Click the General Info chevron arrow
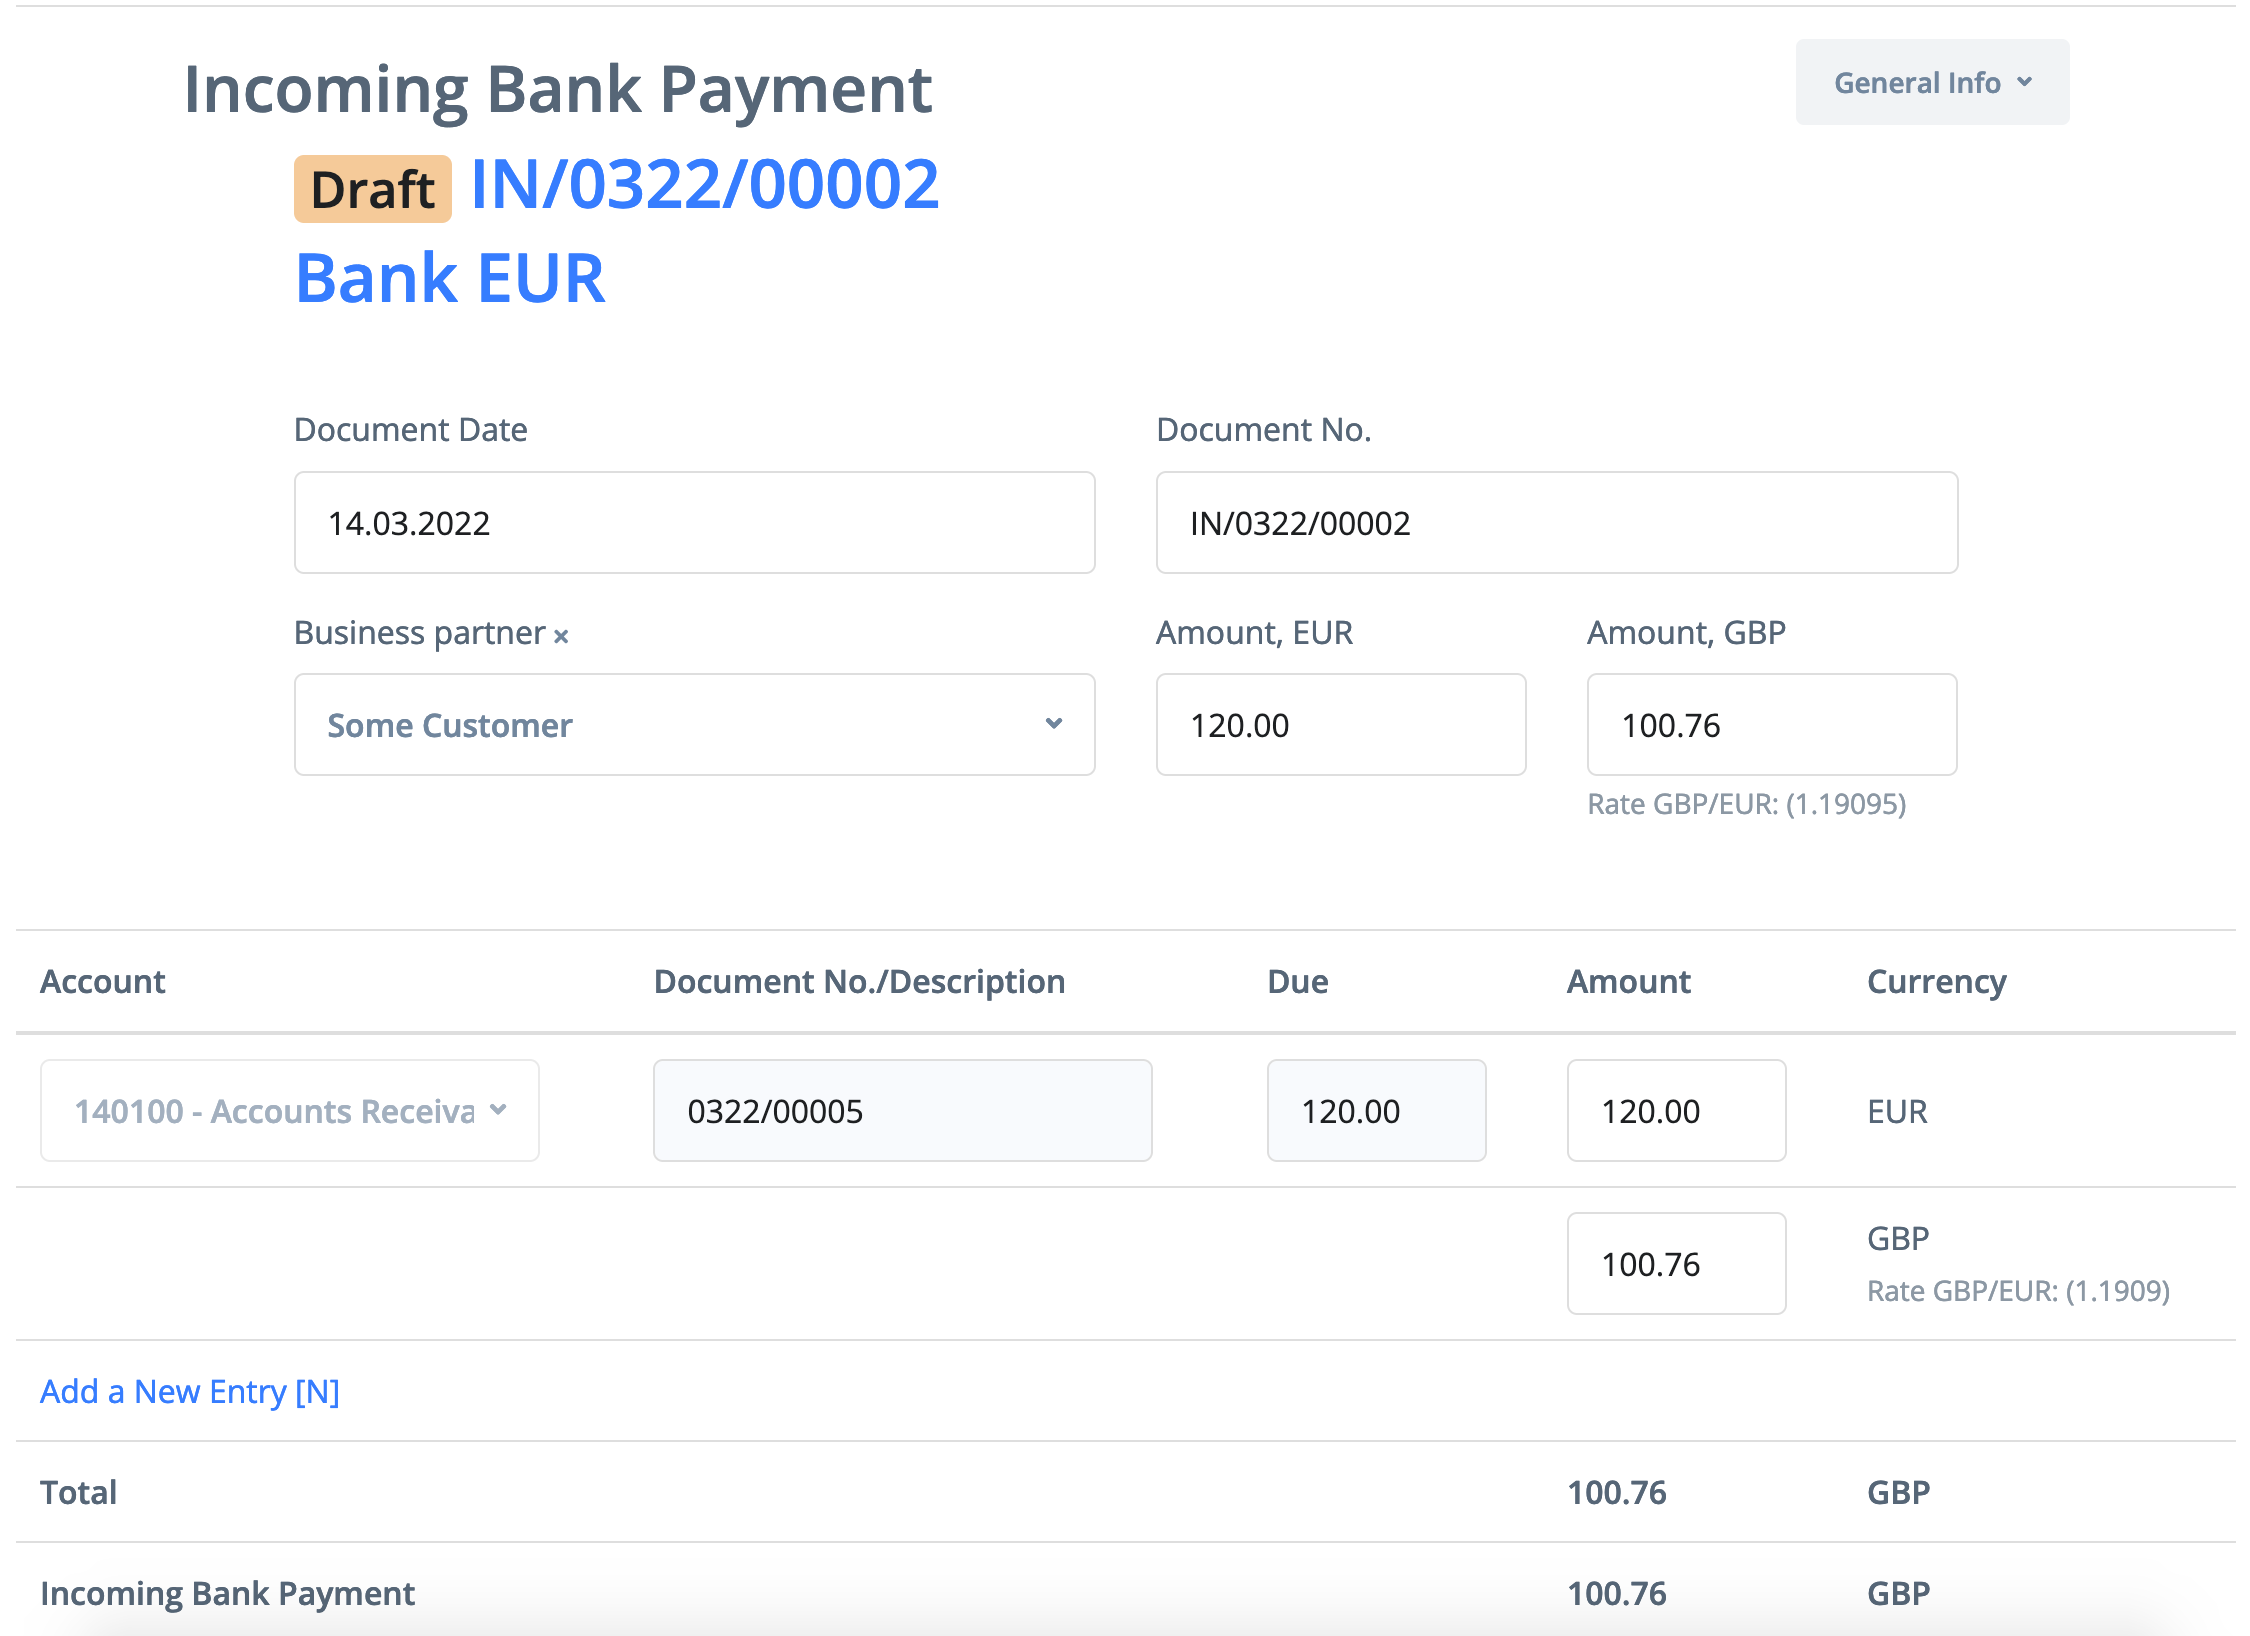Image resolution: width=2250 pixels, height=1636 pixels. point(2025,82)
